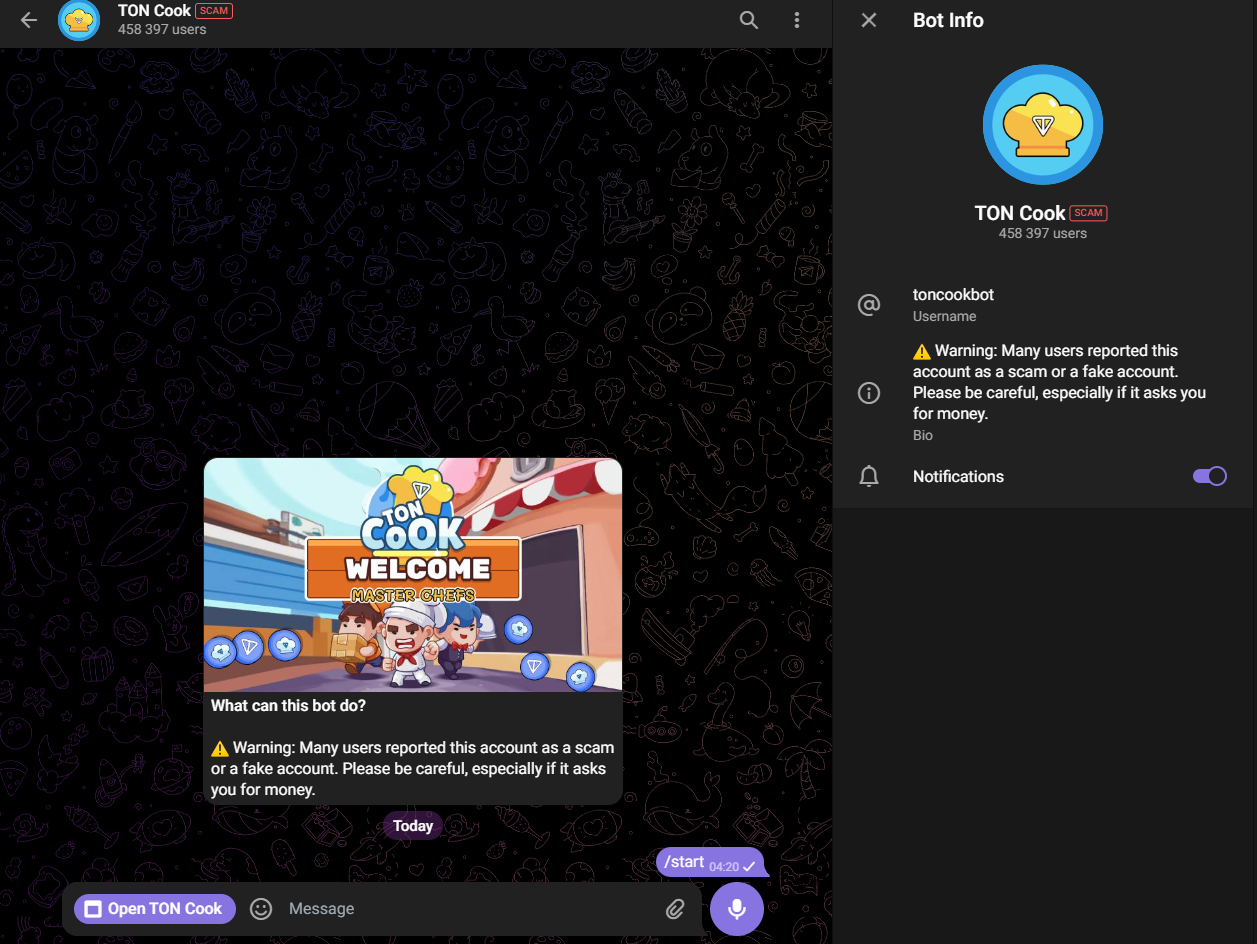Click the SCAM badge in Bot Info
Screen dimensions: 1257x944
click(1089, 213)
